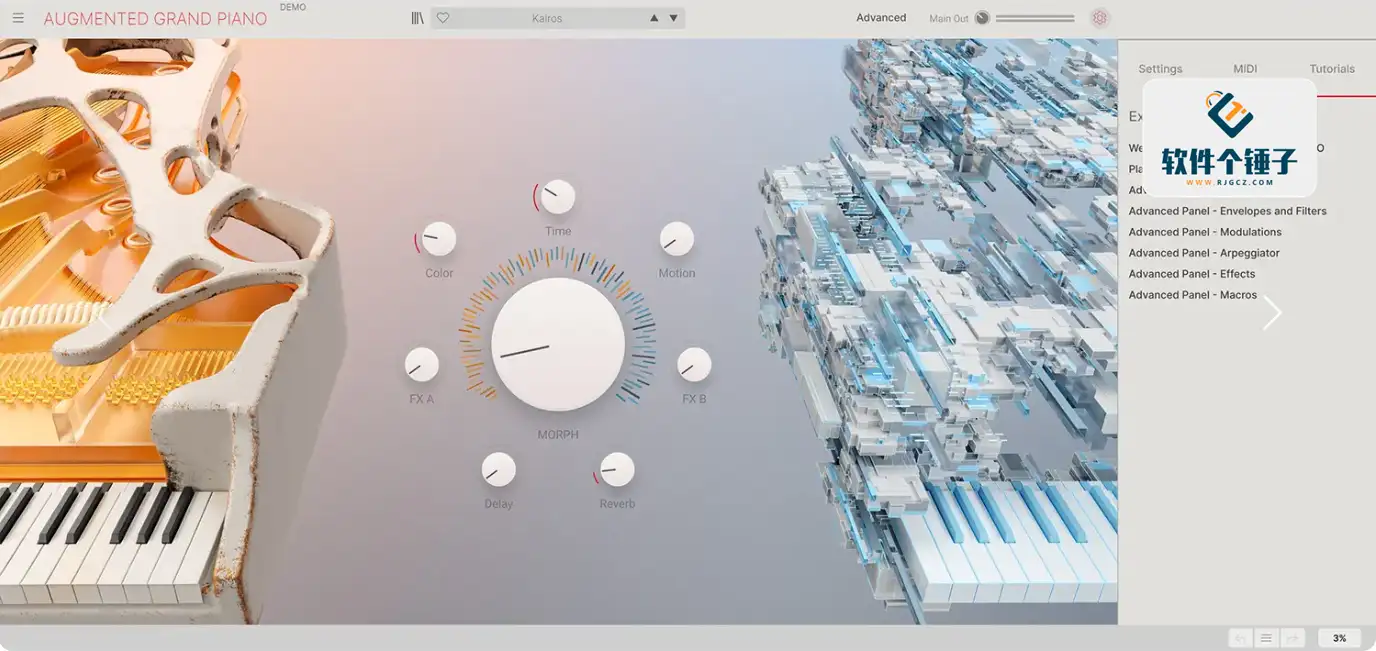The image size is (1376, 651).
Task: Click the Augmented Grand Piano title
Action: point(156,19)
